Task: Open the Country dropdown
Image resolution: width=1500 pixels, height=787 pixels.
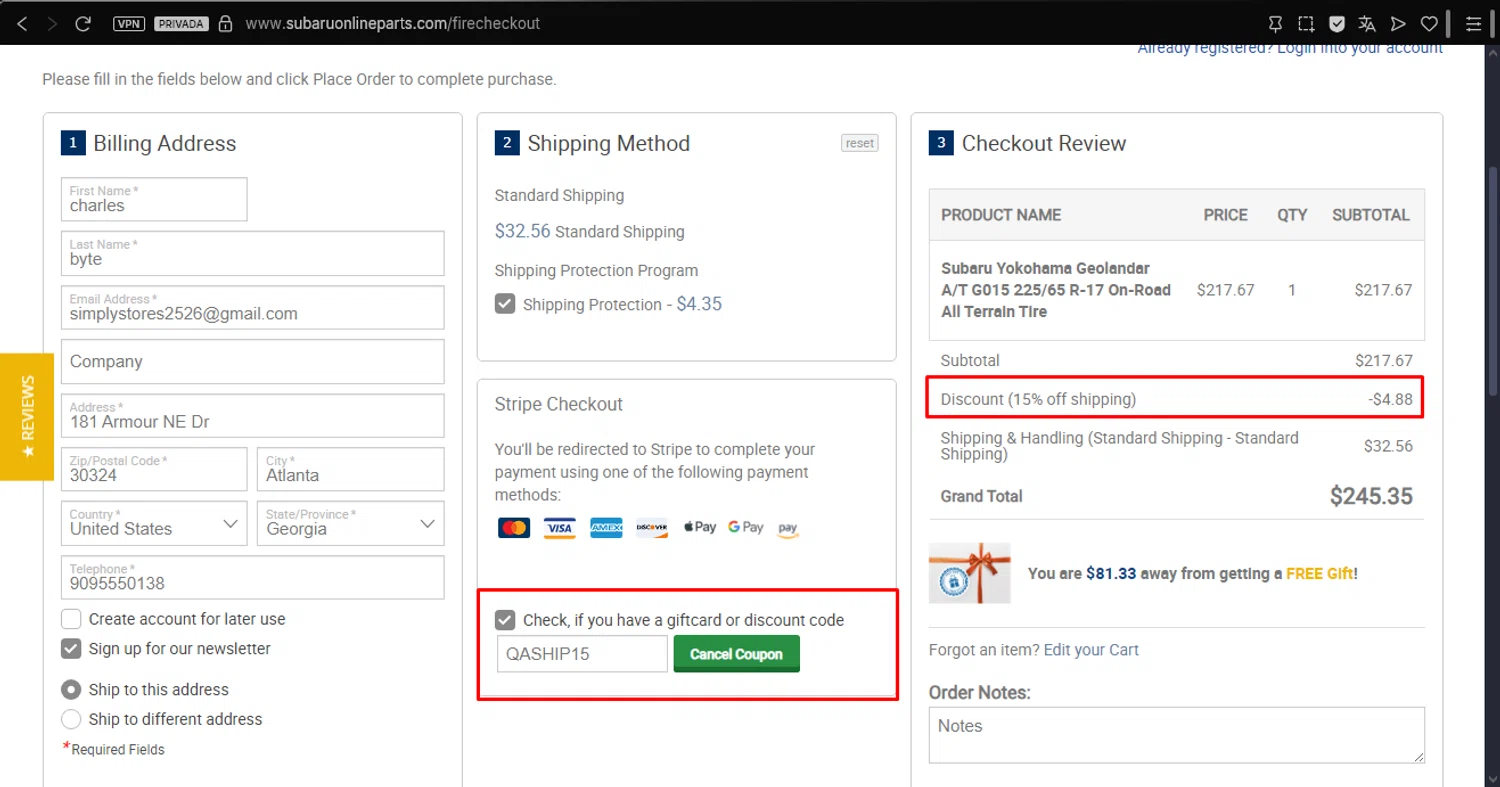Action: click(x=154, y=523)
